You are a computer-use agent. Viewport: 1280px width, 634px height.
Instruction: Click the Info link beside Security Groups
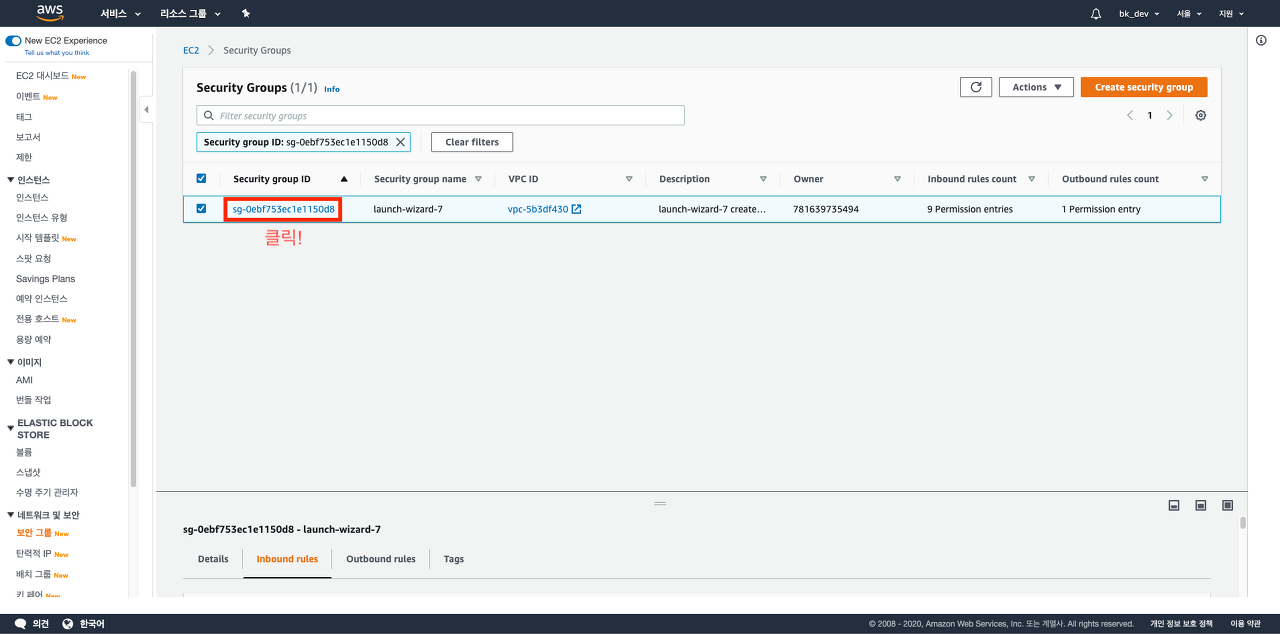point(332,89)
